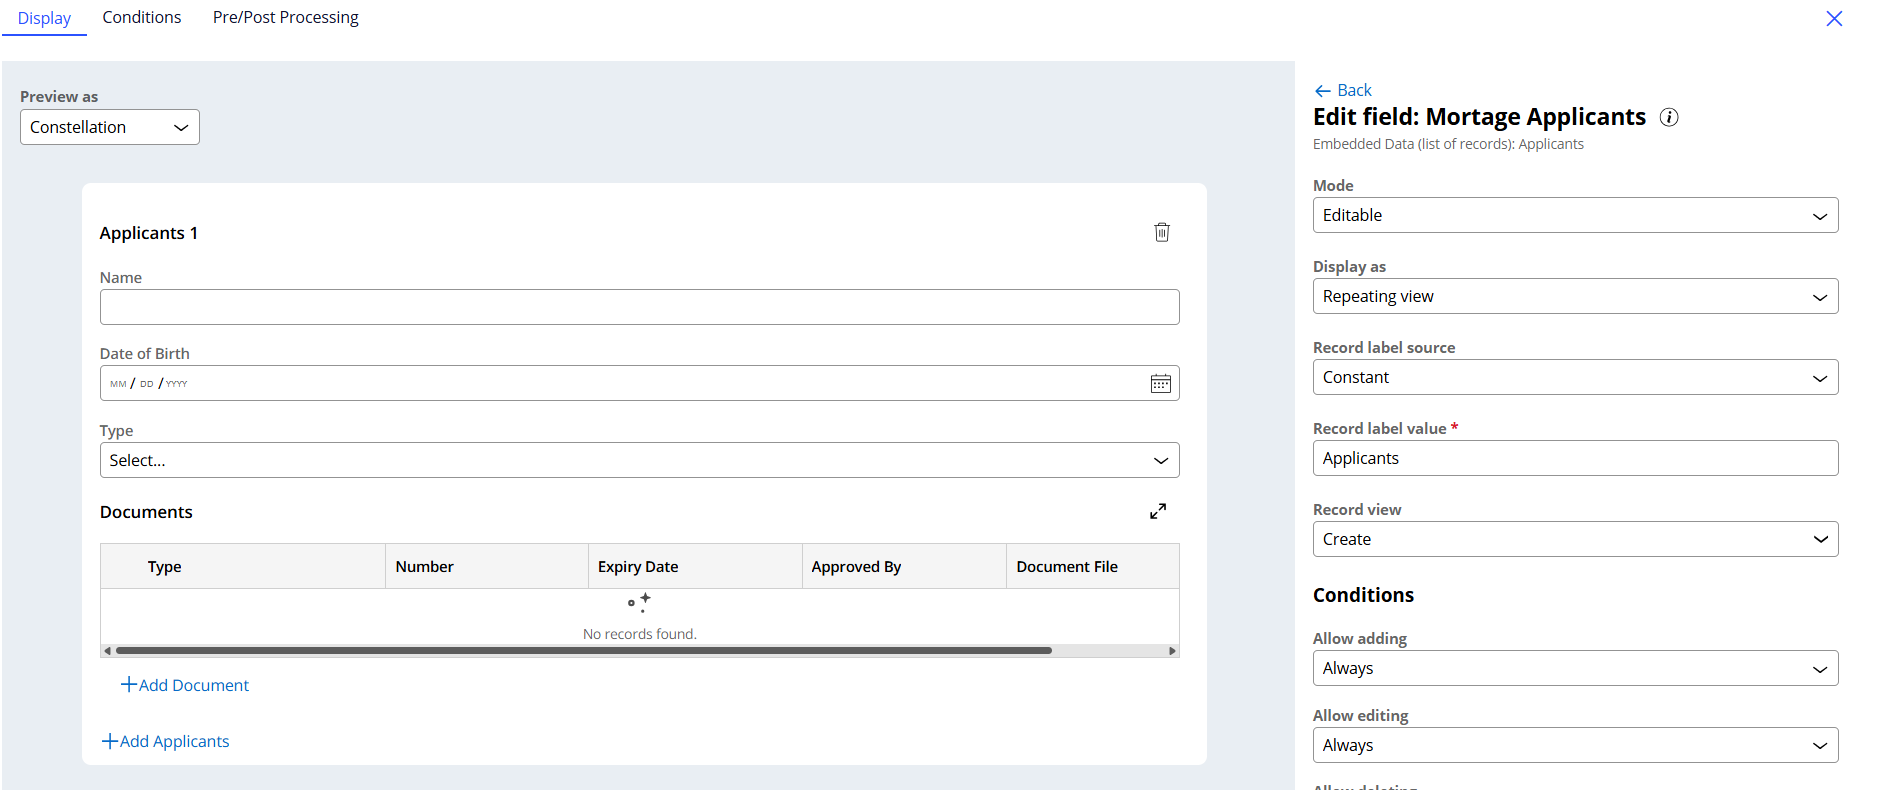Delete the Applicants 1 record with trash icon

point(1161,232)
